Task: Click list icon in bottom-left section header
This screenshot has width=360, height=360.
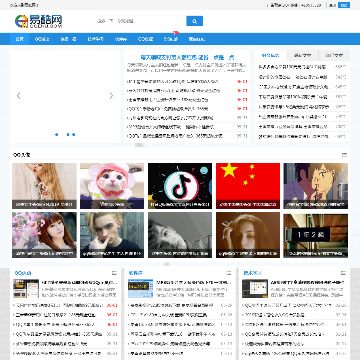Action: pos(114,273)
